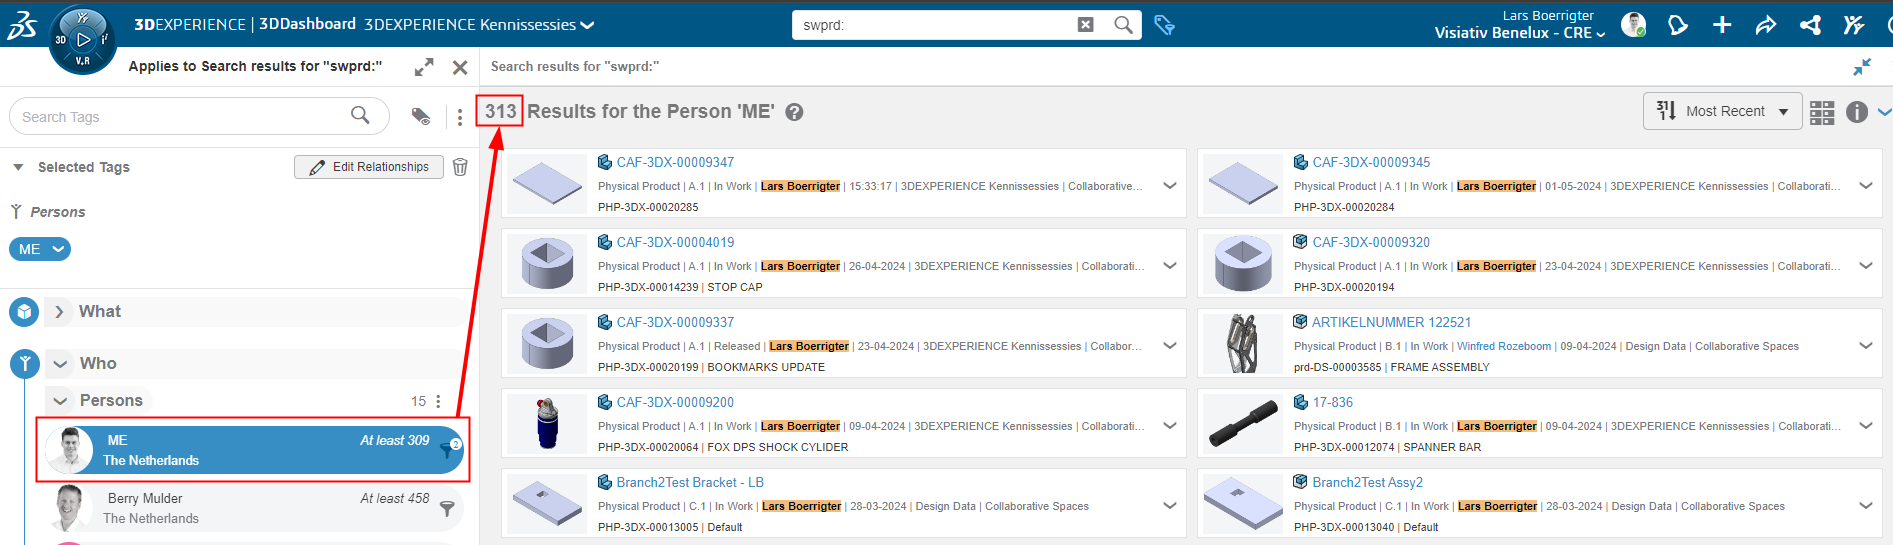Expand actions chevron for 17-836
The width and height of the screenshot is (1893, 545).
coord(1865,426)
